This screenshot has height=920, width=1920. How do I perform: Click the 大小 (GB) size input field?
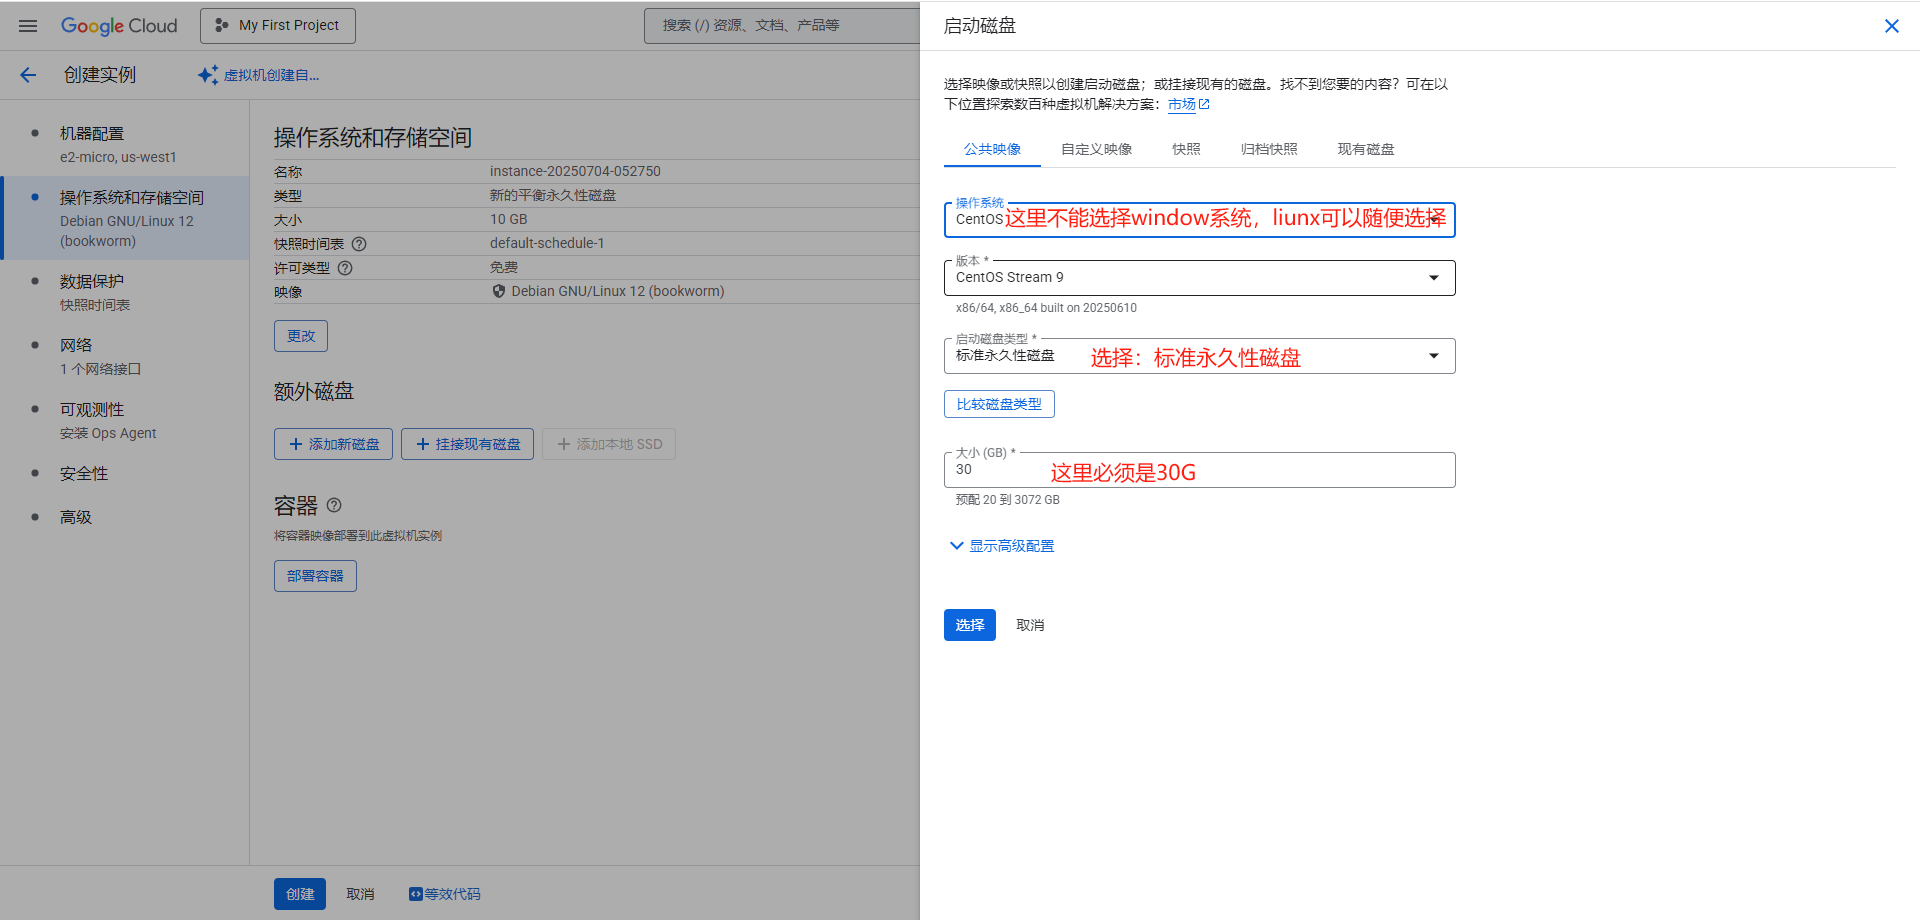point(1199,470)
